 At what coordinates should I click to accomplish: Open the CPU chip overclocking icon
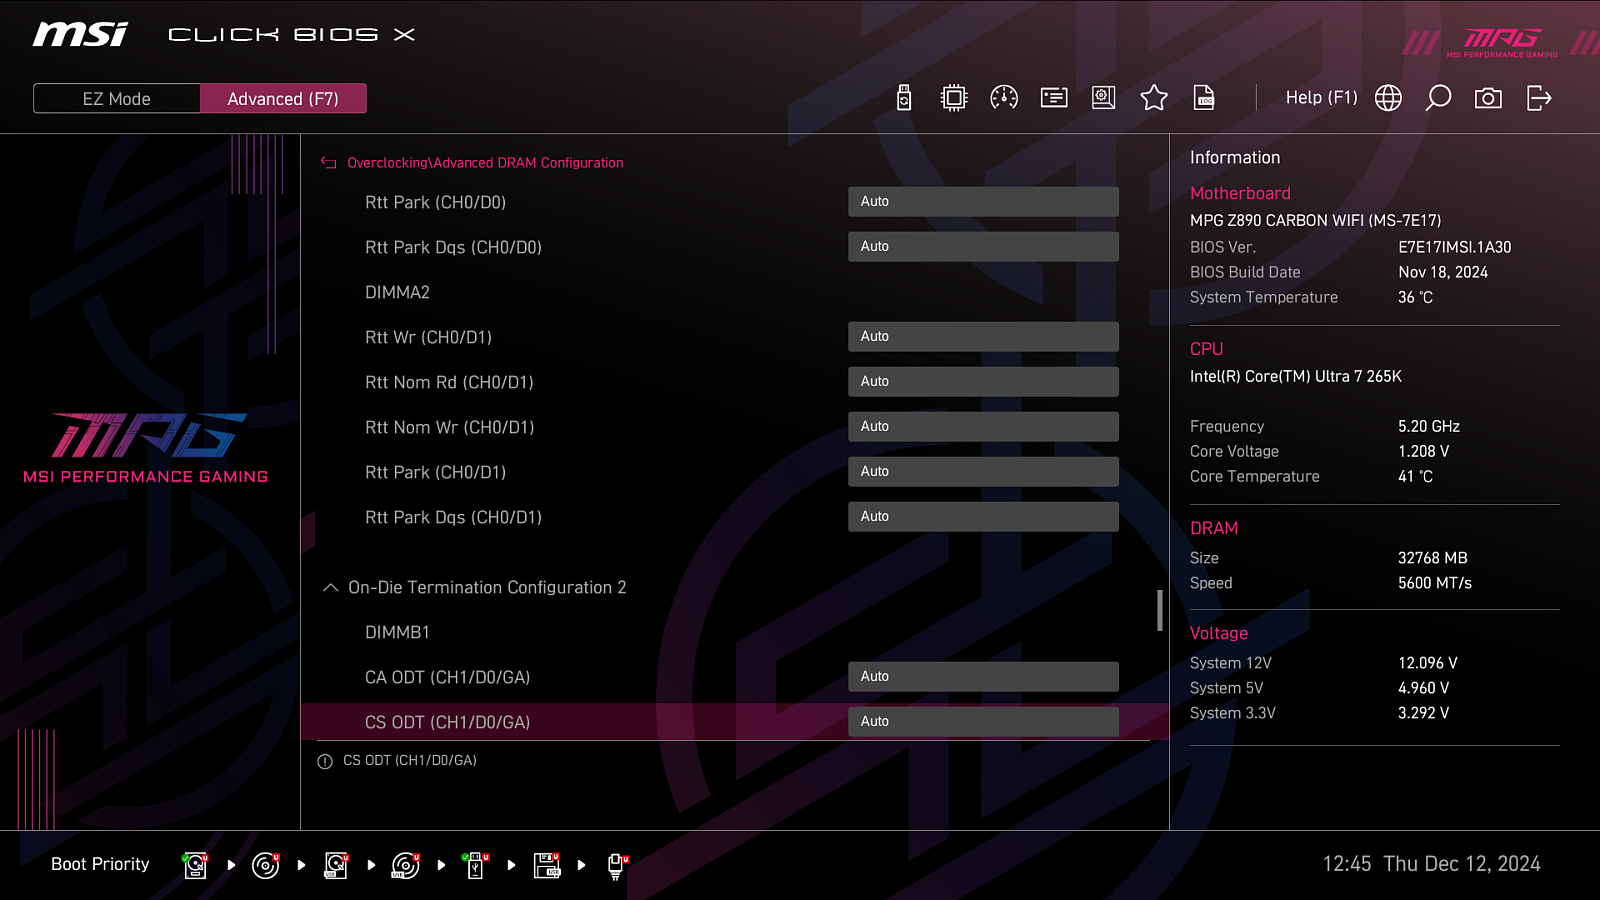point(954,98)
